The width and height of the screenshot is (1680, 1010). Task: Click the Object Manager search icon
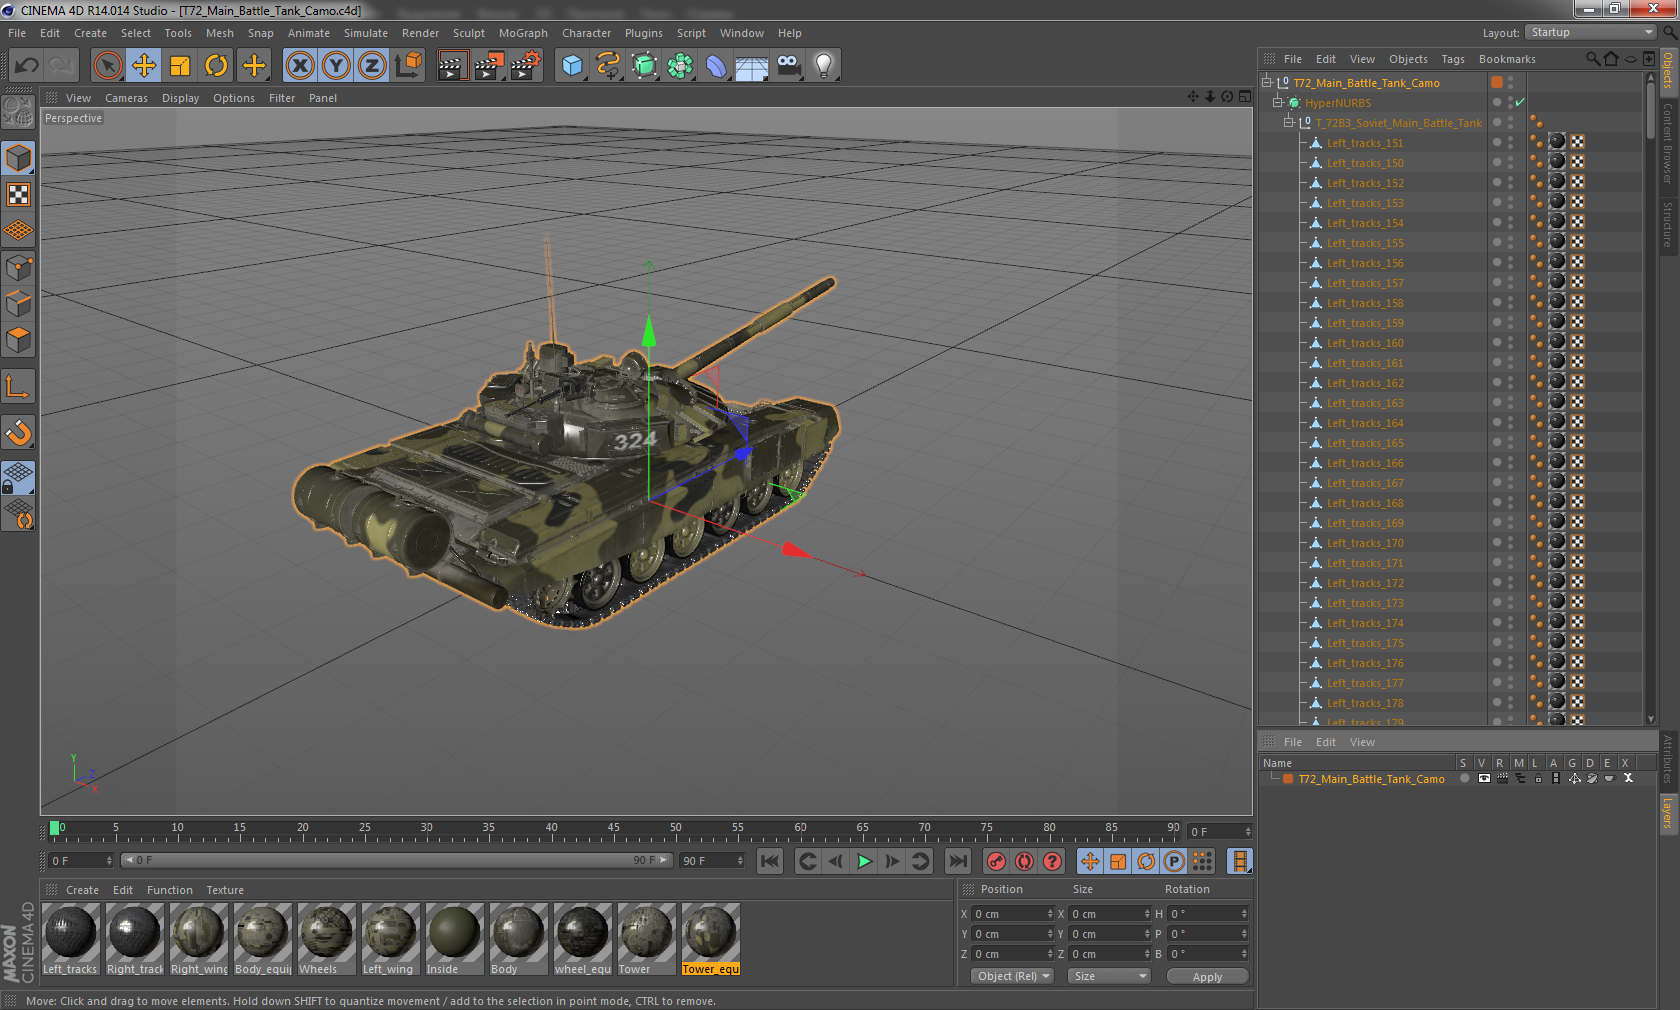(1592, 59)
